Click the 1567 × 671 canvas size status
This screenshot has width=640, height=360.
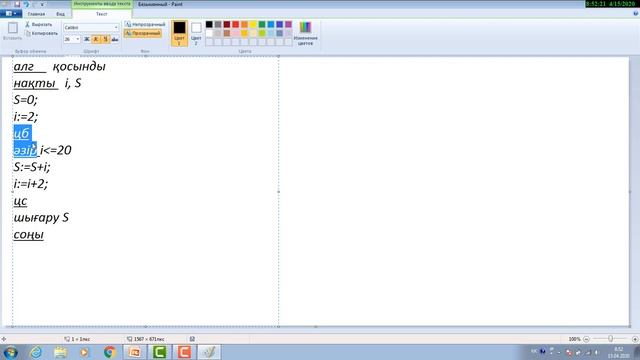coord(145,339)
